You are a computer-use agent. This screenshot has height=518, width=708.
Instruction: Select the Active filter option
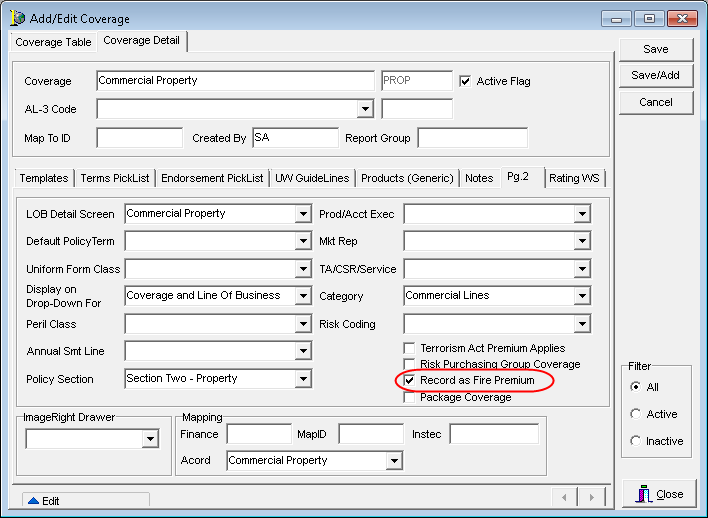(x=635, y=414)
